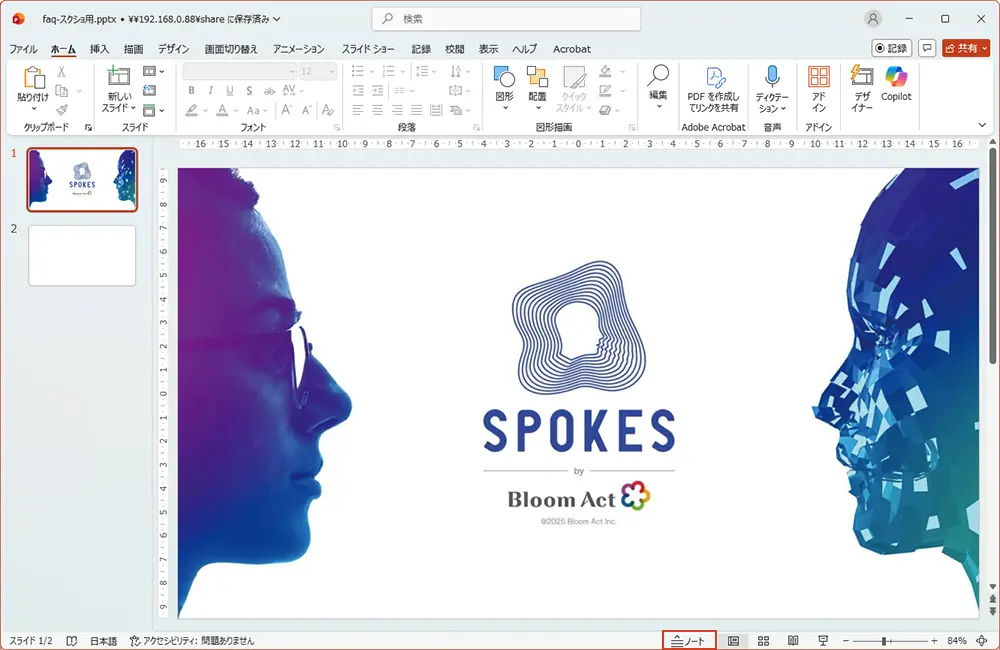The height and width of the screenshot is (650, 1000).
Task: Open the comments pane icon
Action: pyautogui.click(x=927, y=48)
